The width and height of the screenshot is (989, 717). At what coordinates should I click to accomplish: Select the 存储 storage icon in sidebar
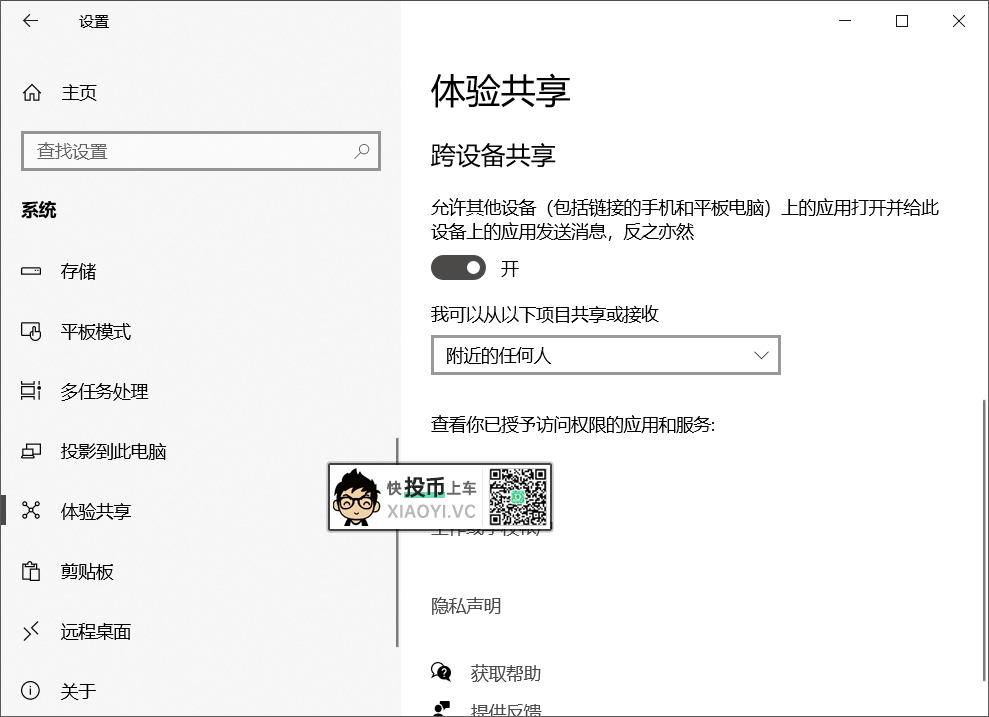(33, 271)
